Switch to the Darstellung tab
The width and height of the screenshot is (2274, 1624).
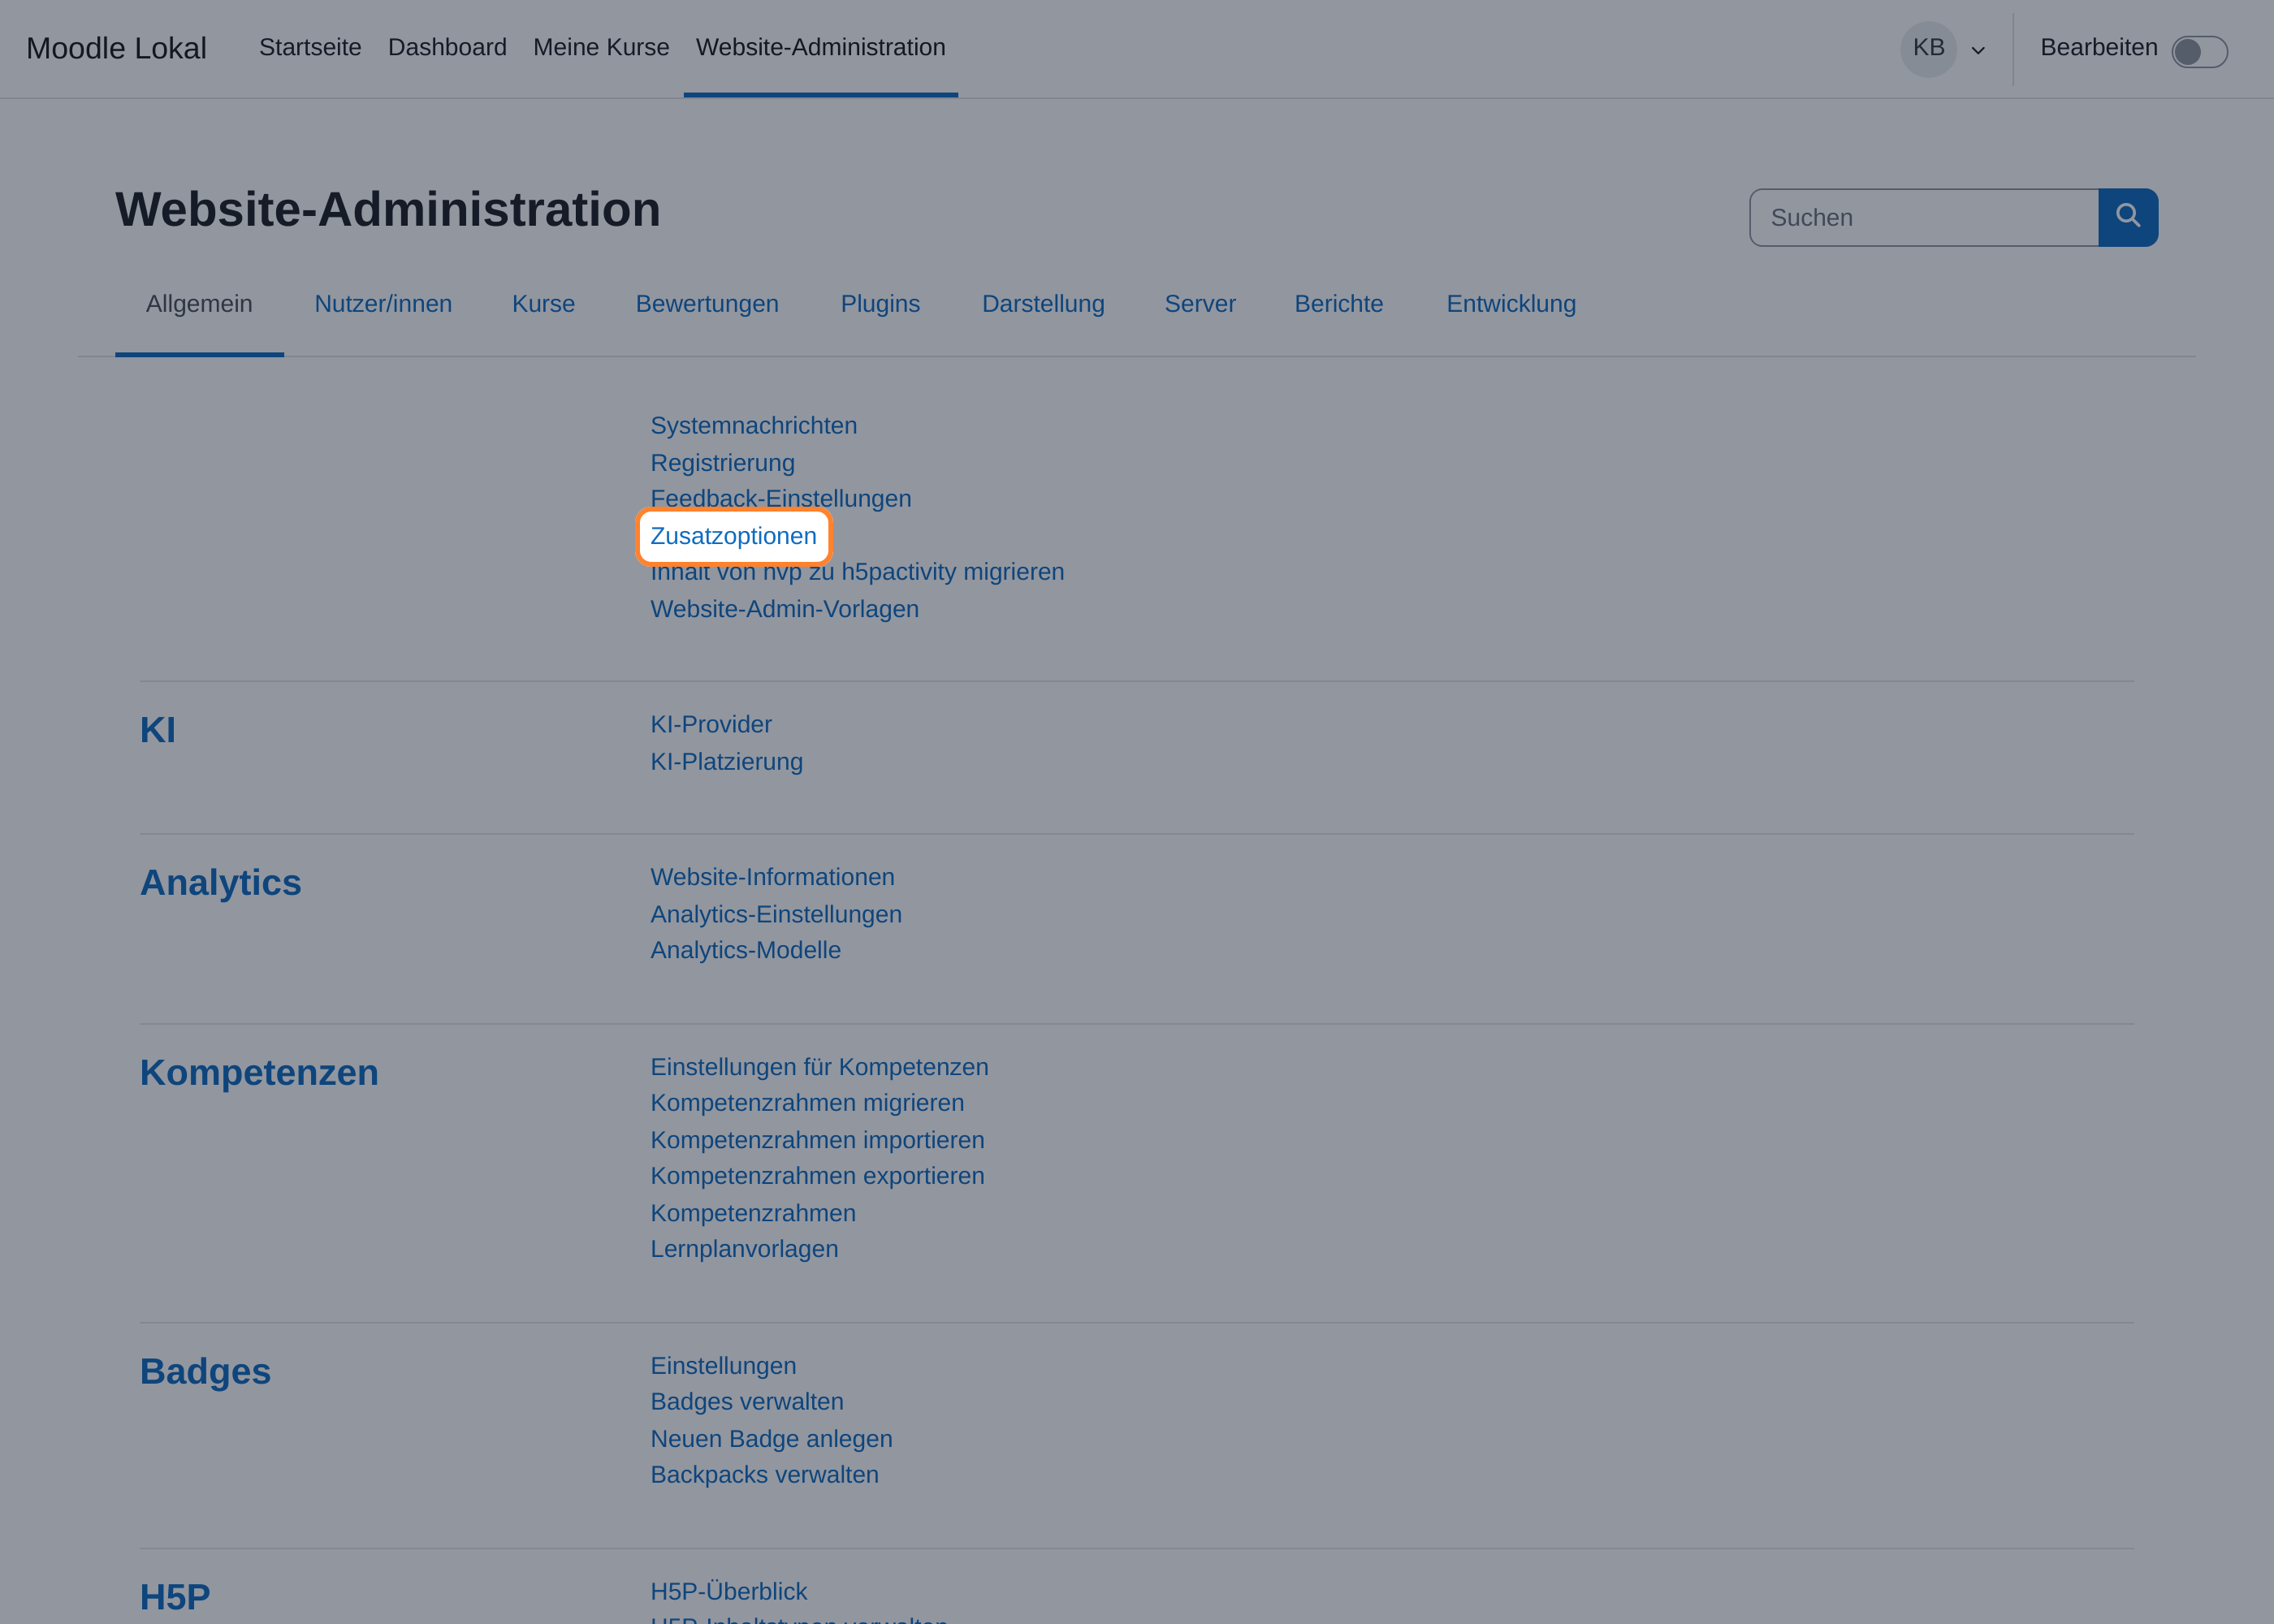[x=1043, y=304]
